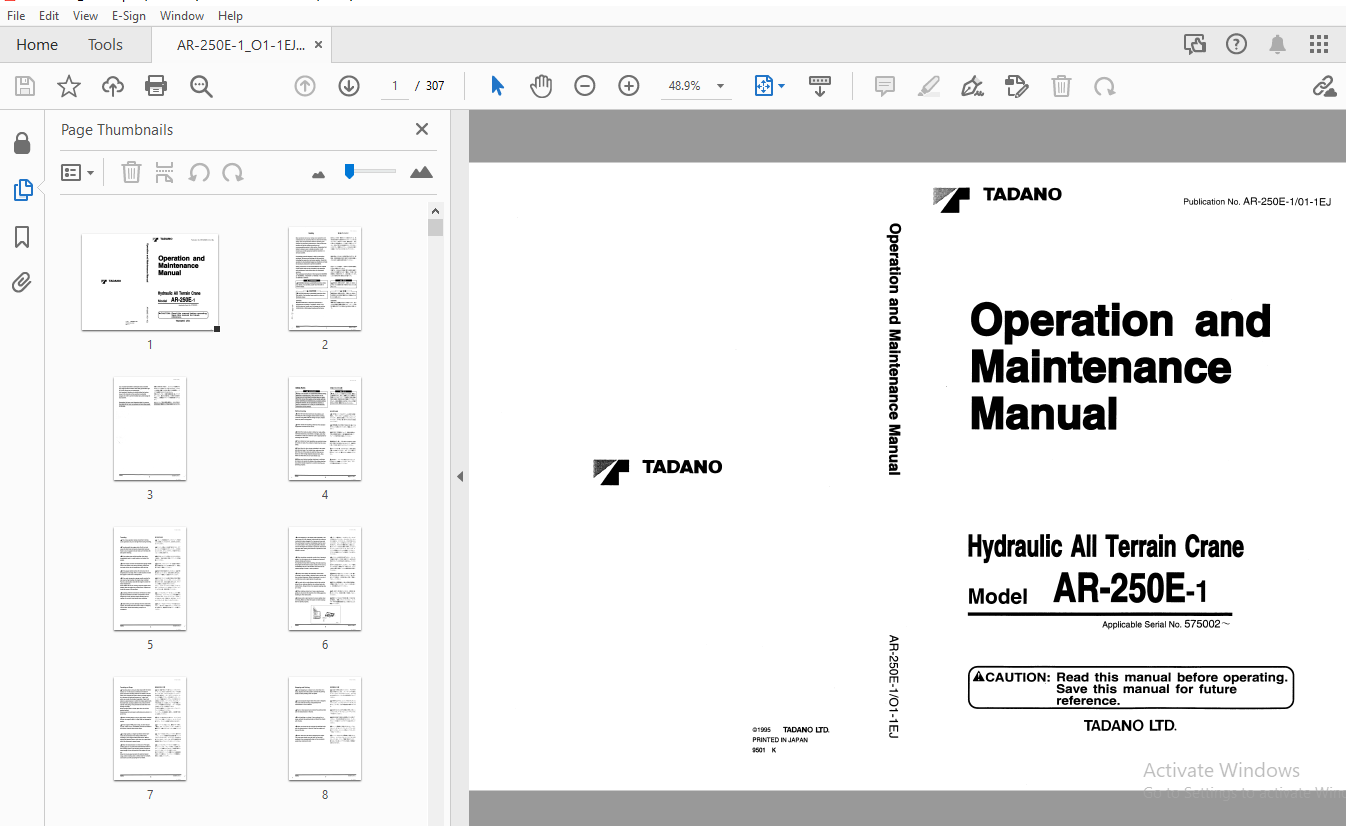Open the Help menu
The image size is (1346, 826).
point(230,15)
